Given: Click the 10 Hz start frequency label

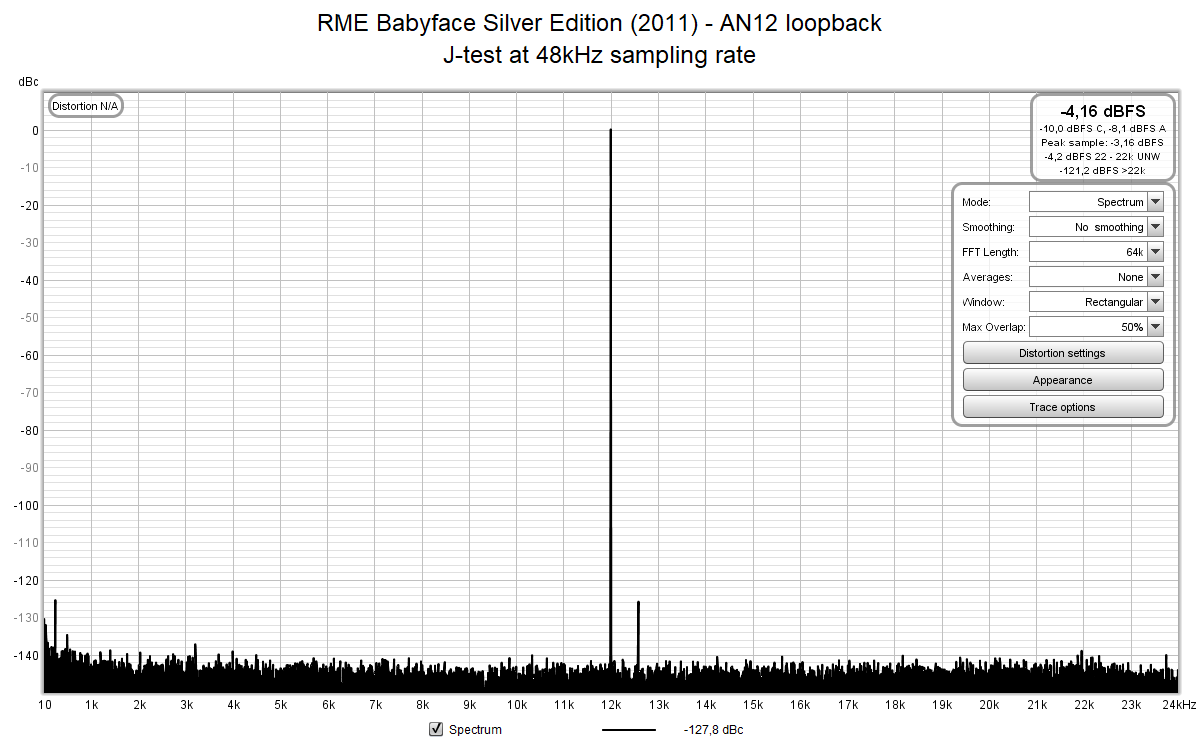Looking at the screenshot, I should [45, 705].
